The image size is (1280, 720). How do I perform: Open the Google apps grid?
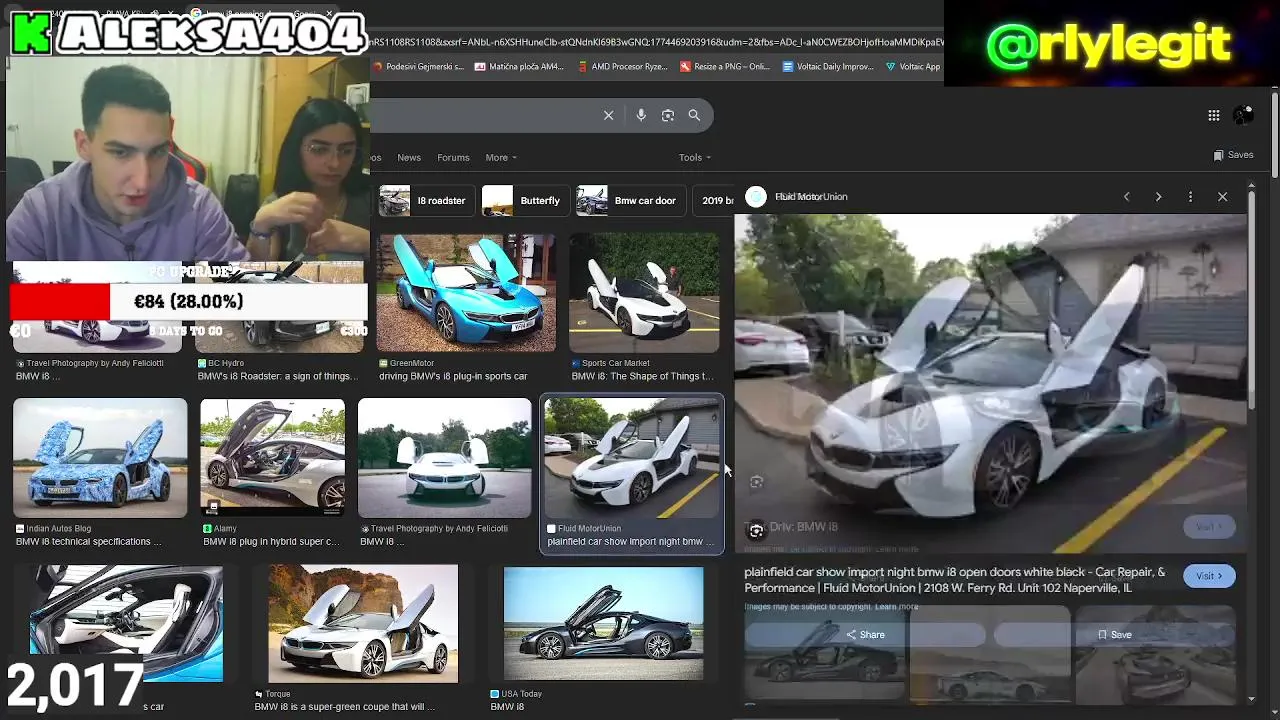[1214, 115]
